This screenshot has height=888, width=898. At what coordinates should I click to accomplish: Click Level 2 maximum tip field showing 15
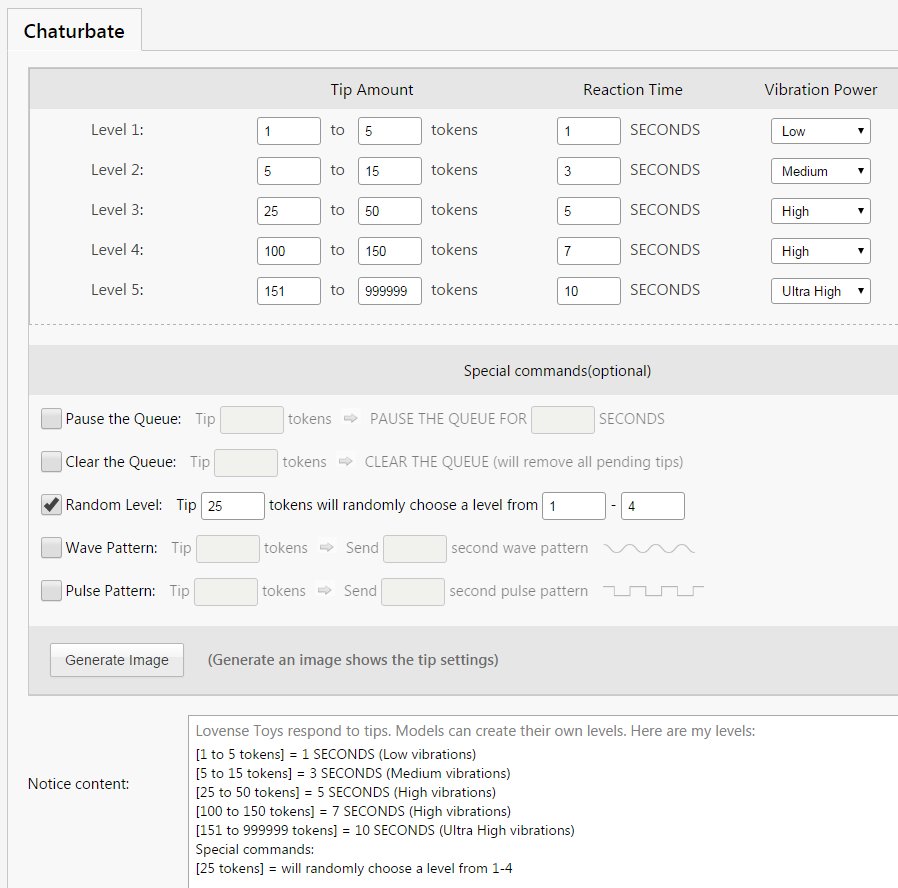(x=389, y=171)
